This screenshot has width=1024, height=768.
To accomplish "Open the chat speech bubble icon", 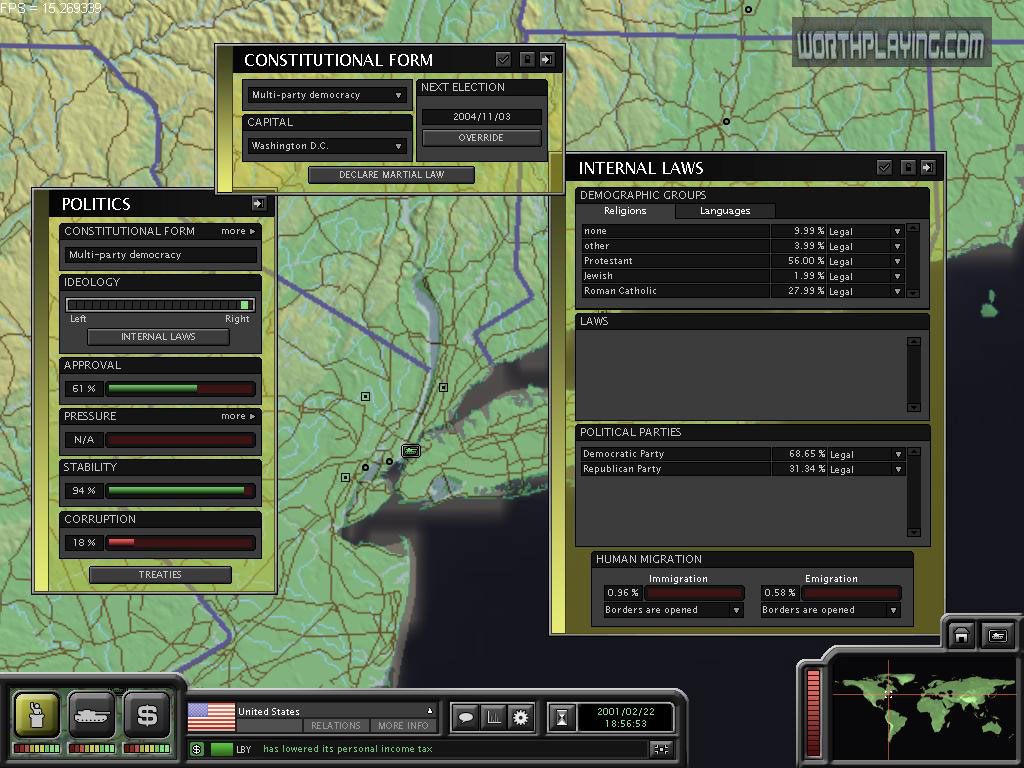I will coord(465,717).
